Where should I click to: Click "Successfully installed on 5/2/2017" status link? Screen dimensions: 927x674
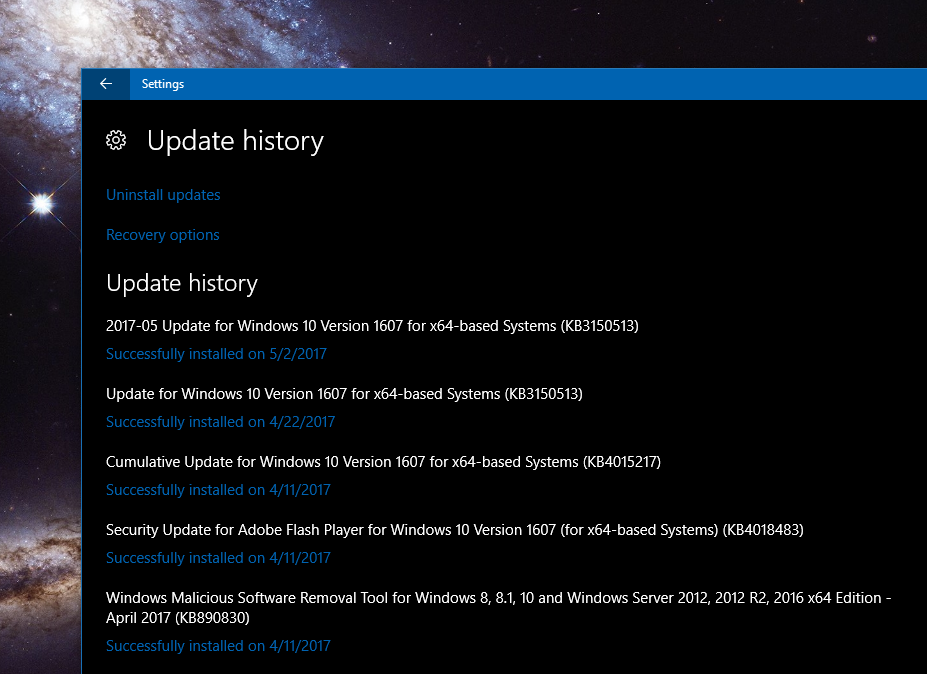[216, 354]
